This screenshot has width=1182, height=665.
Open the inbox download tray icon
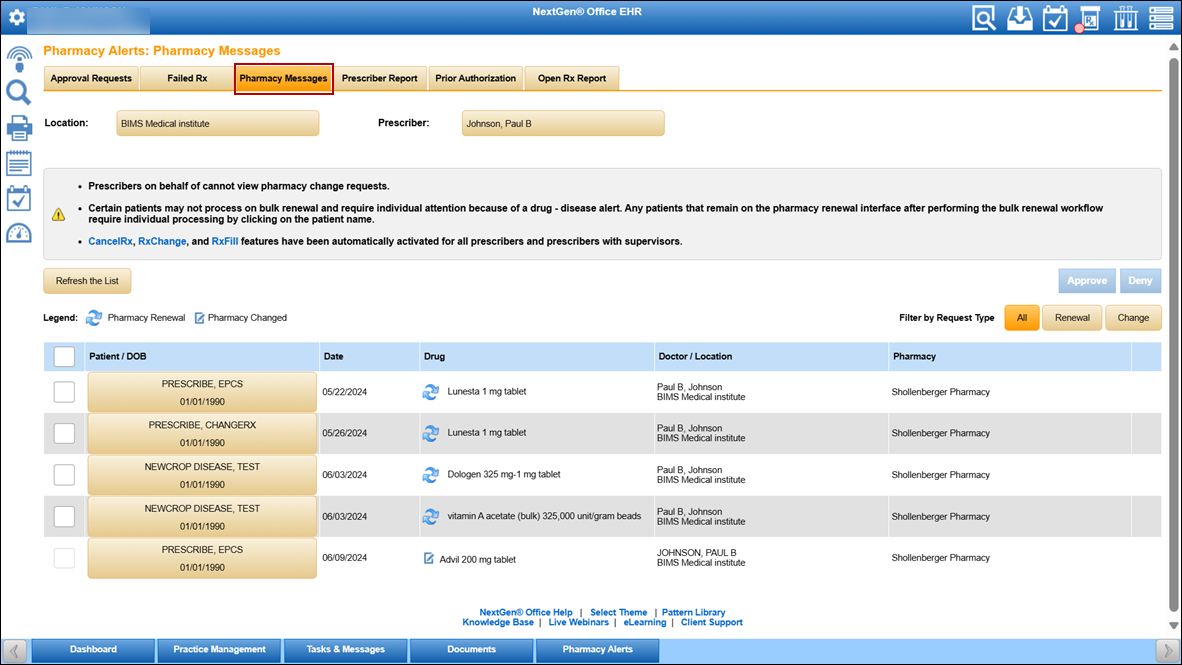(1020, 19)
